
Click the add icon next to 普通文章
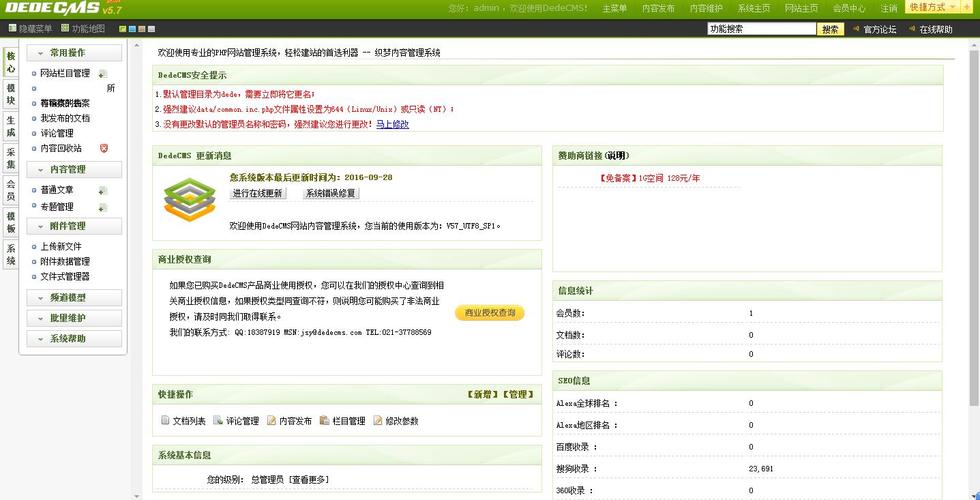point(102,190)
